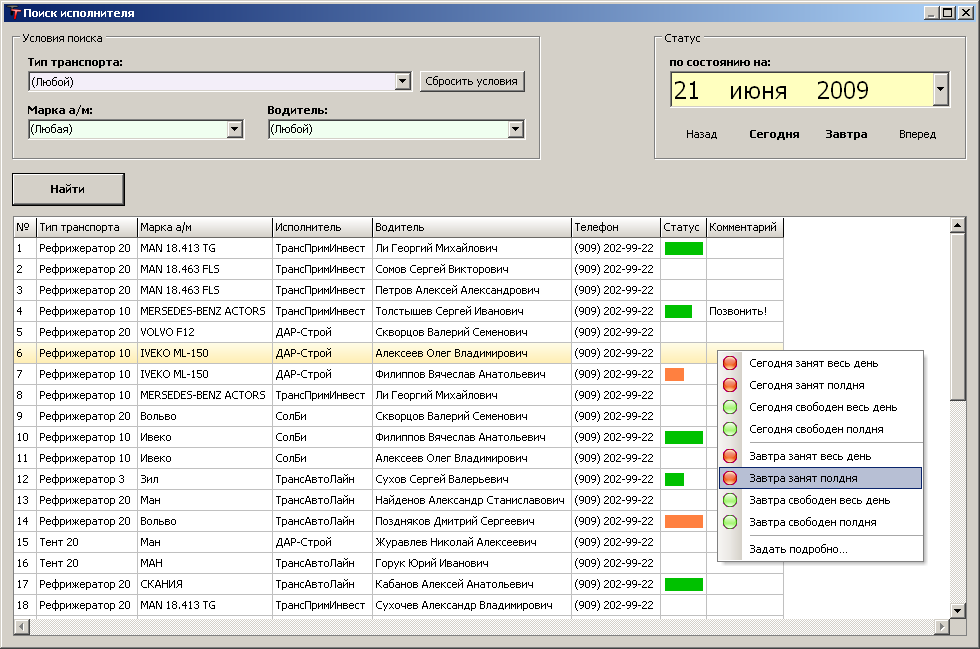The image size is (980, 649).
Task: Sort table by 'Исполнитель' column header
Action: [x=322, y=227]
